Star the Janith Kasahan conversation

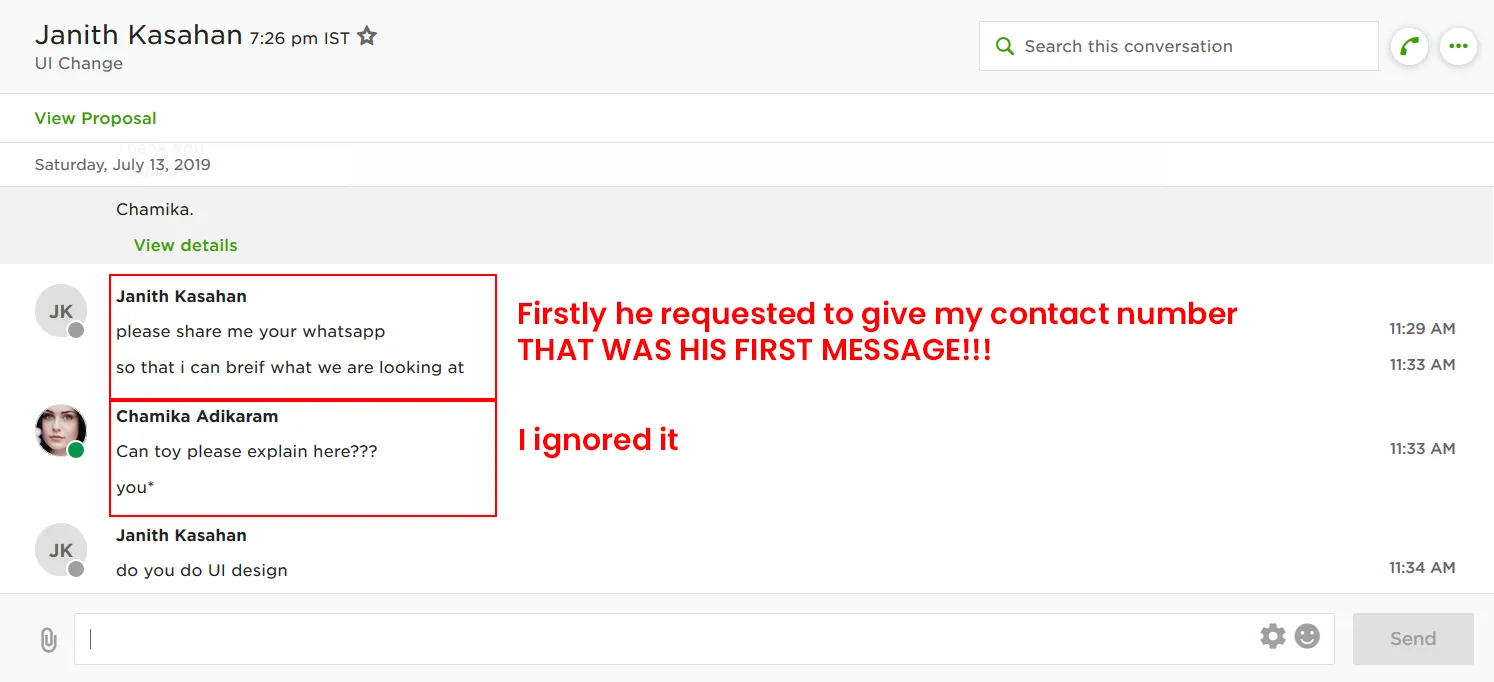(367, 37)
